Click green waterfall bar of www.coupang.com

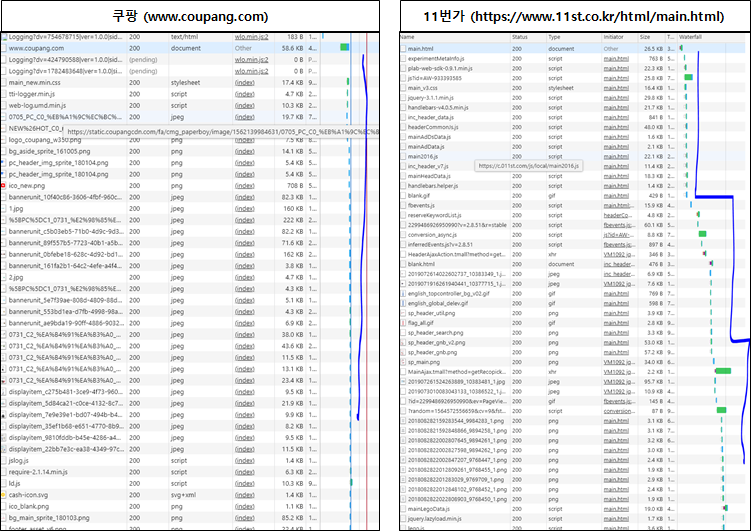tap(344, 47)
